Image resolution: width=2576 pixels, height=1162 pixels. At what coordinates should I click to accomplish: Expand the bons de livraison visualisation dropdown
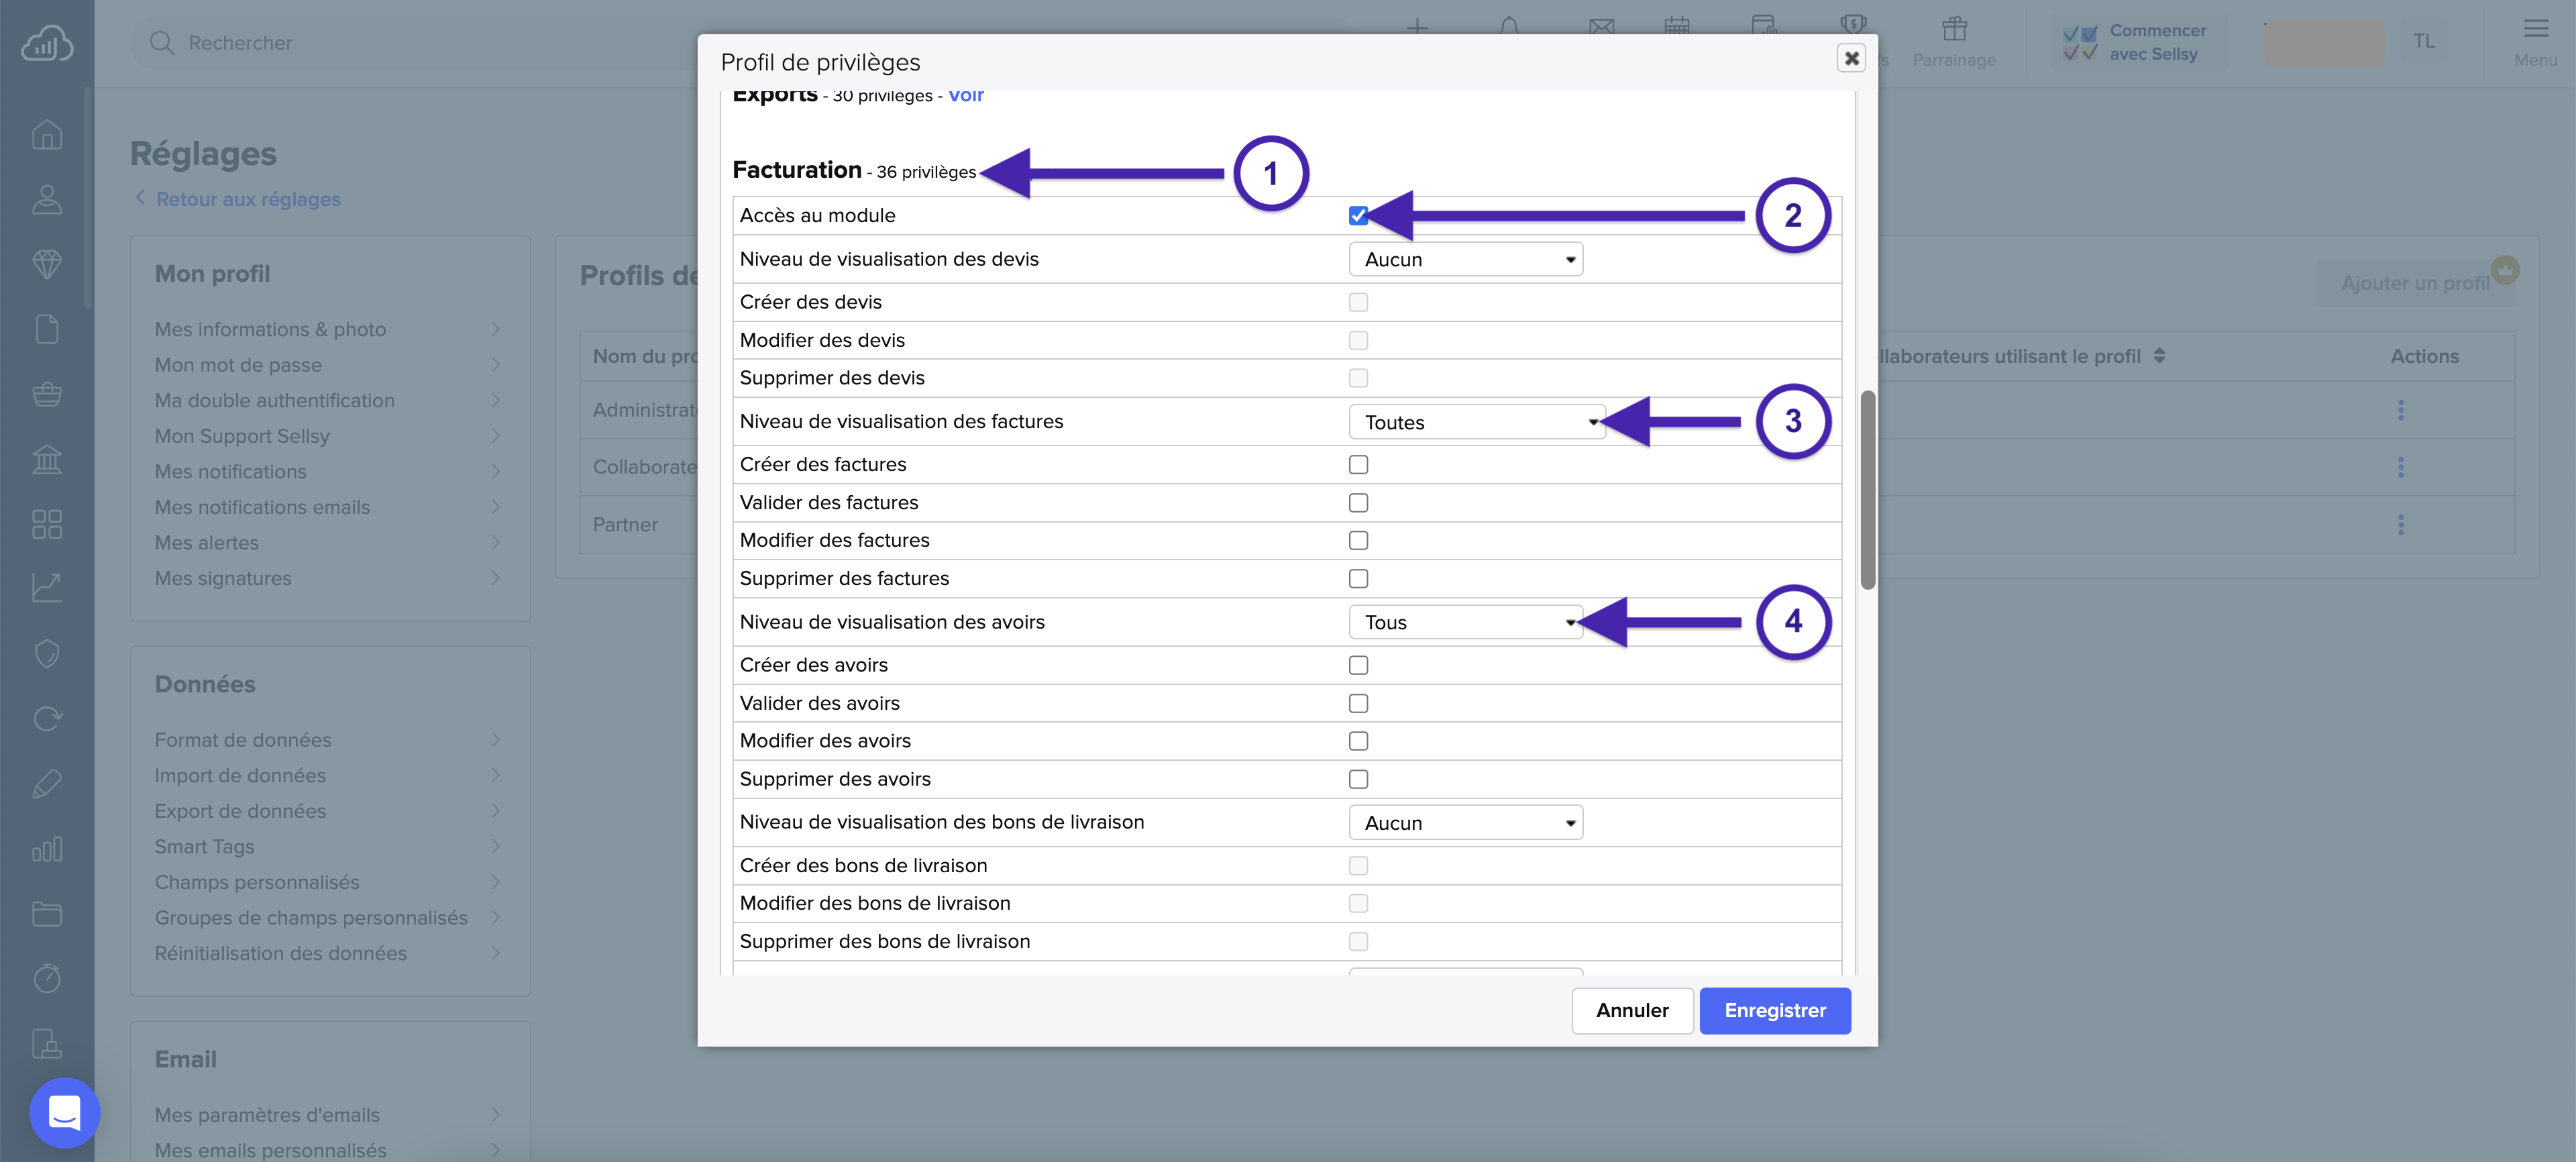[1465, 823]
